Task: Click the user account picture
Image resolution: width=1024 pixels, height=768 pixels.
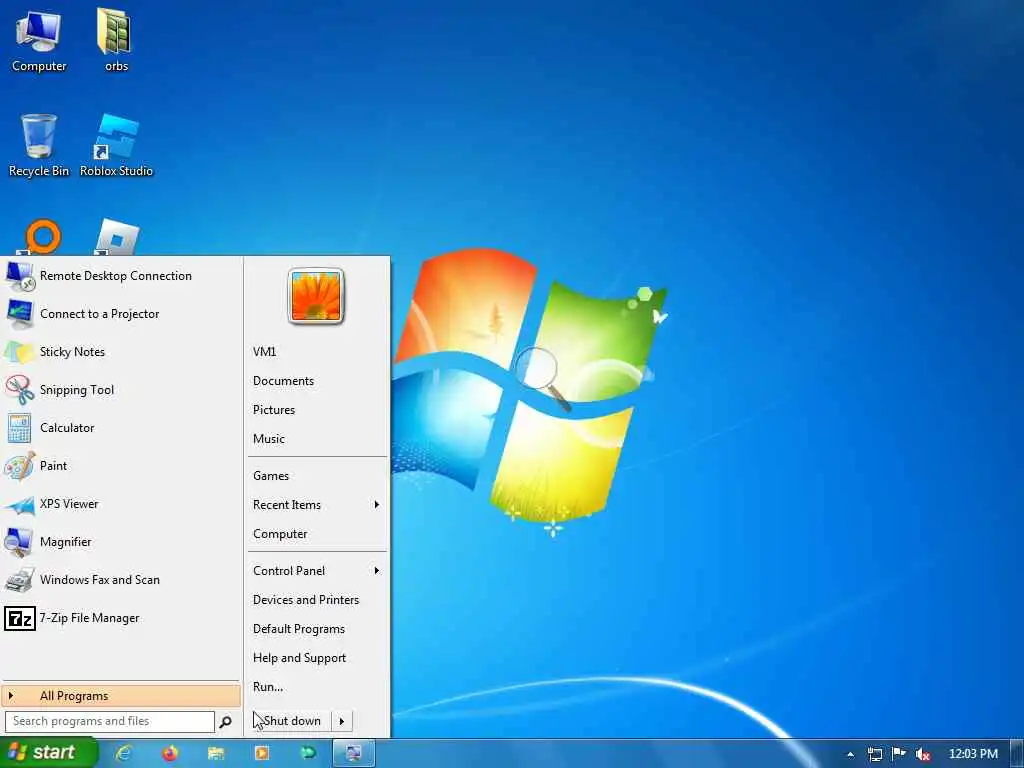Action: click(x=315, y=296)
